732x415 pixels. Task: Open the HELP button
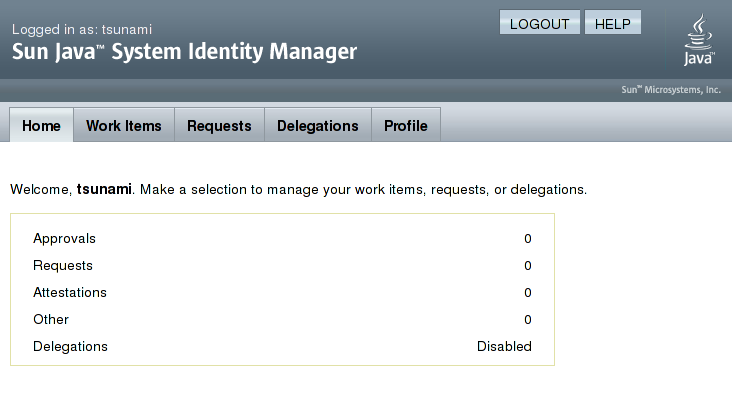tap(612, 22)
